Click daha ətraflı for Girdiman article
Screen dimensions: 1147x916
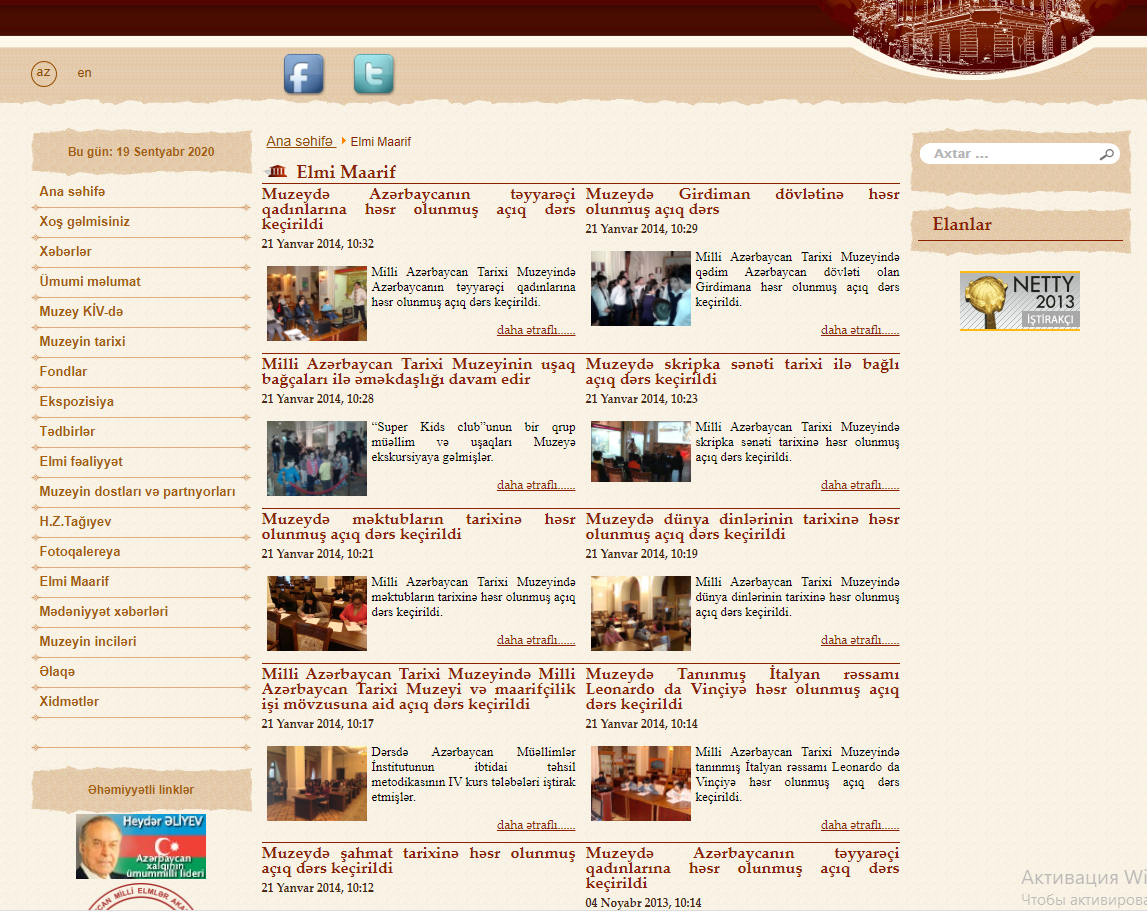(860, 330)
